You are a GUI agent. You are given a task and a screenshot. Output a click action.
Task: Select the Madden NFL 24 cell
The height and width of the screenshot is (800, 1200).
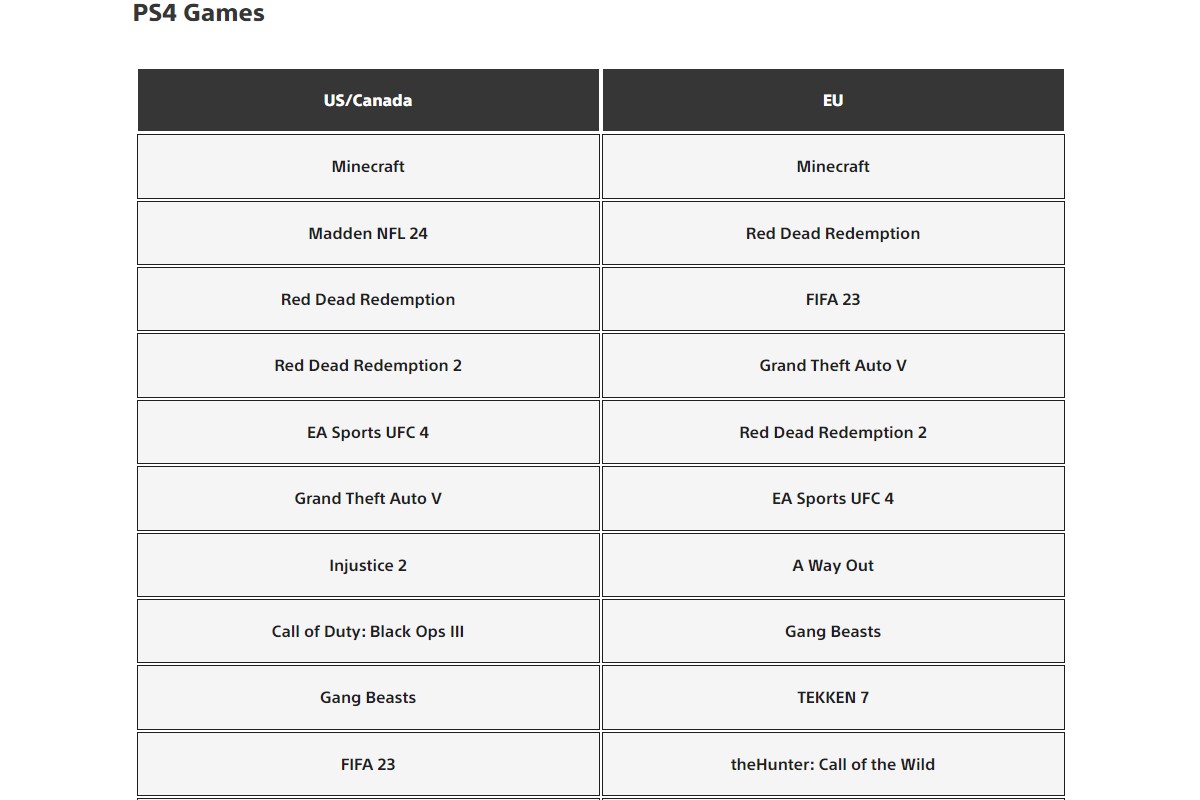[x=368, y=233]
